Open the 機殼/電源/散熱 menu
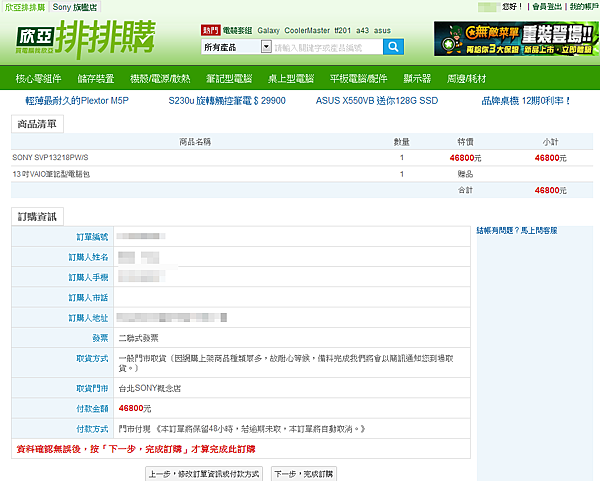Viewport: 600px width, 481px height. coord(160,78)
